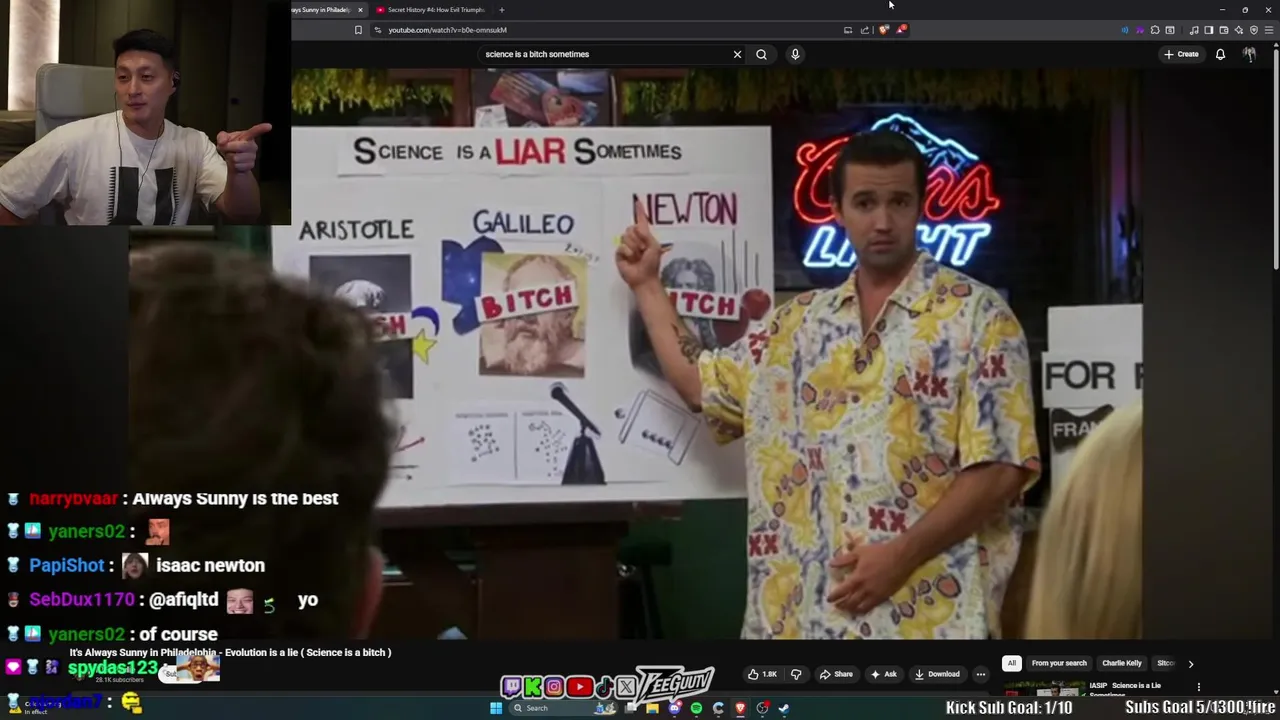Select the From your search chip

point(1059,663)
